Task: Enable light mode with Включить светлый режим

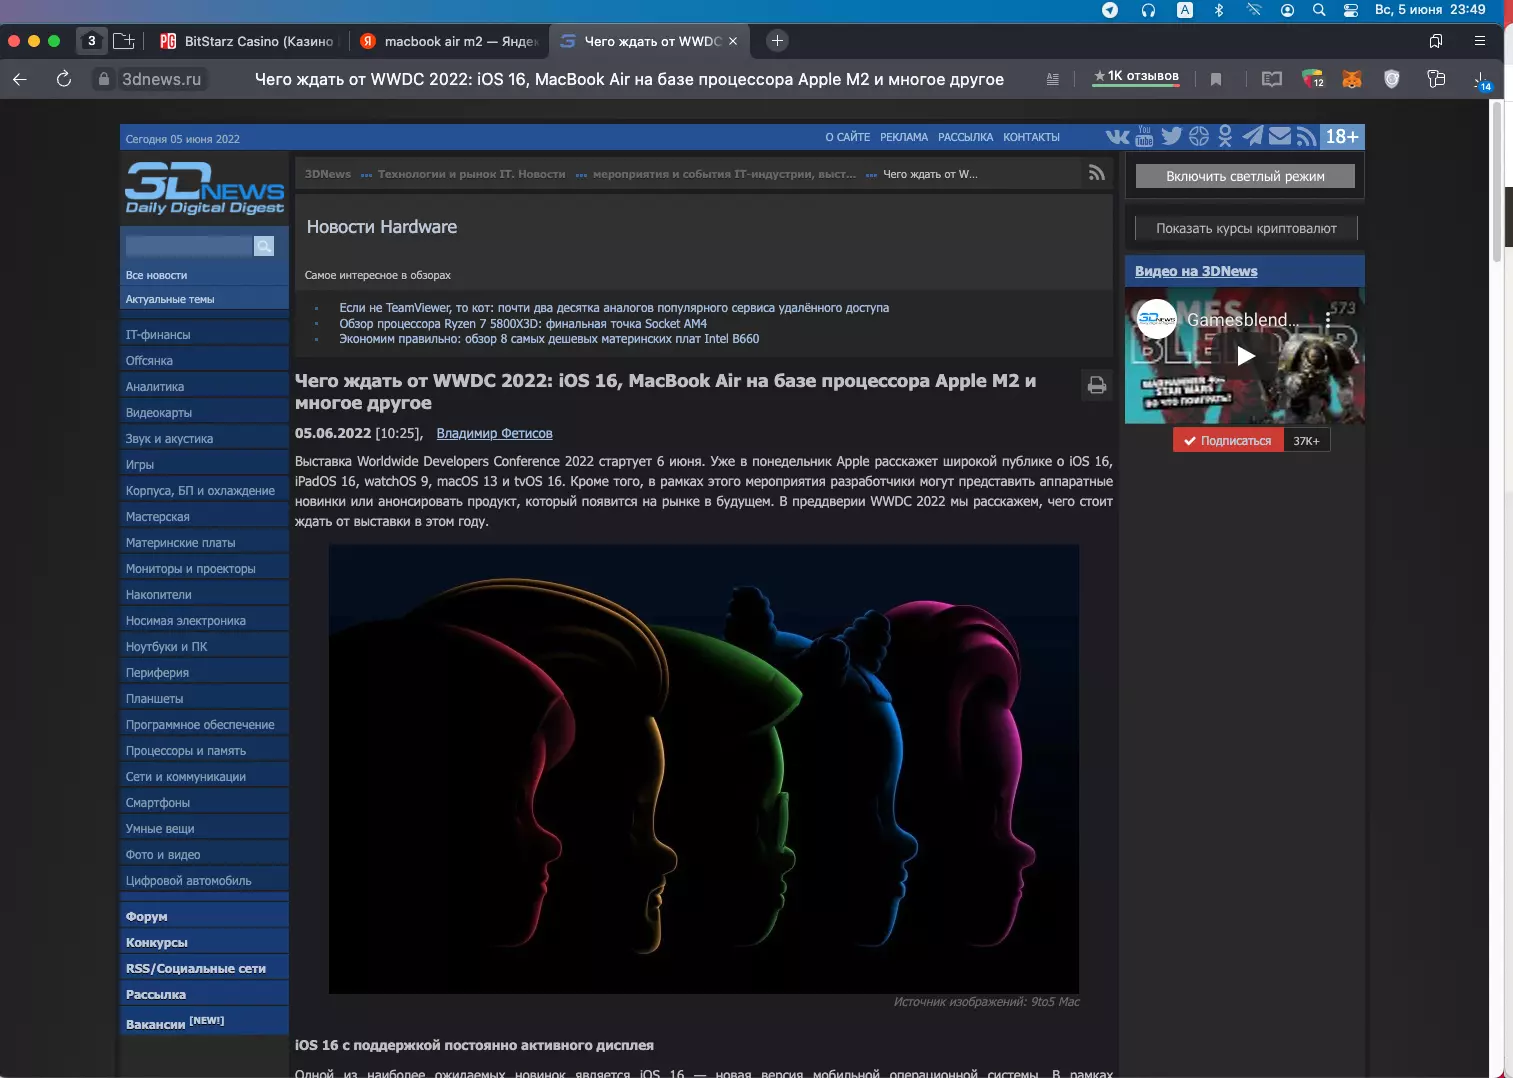Action: pos(1245,176)
